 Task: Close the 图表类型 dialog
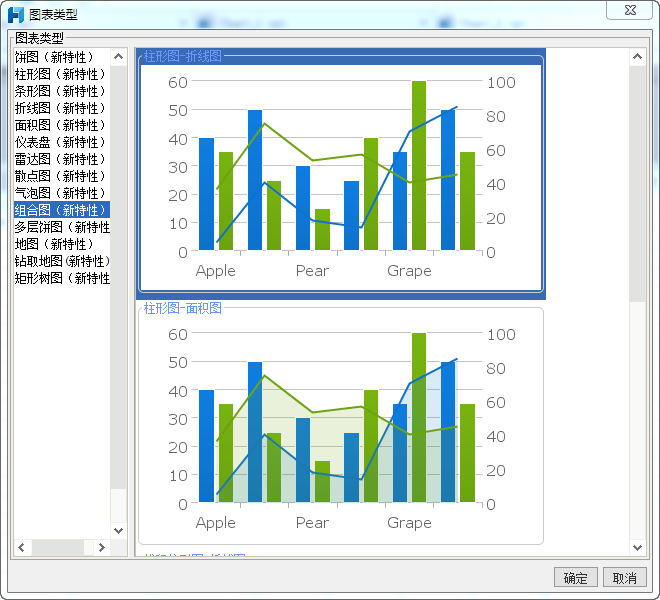[630, 10]
